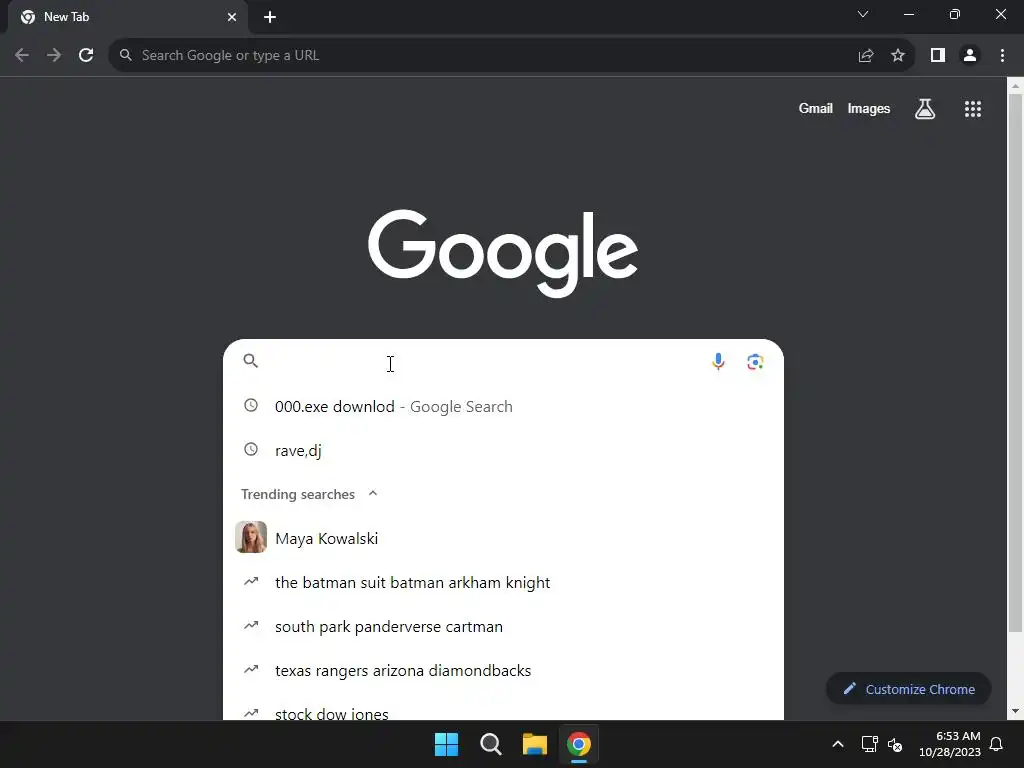The height and width of the screenshot is (768, 1024).
Task: Select the 'rave,dj' history suggestion
Action: [x=503, y=450]
